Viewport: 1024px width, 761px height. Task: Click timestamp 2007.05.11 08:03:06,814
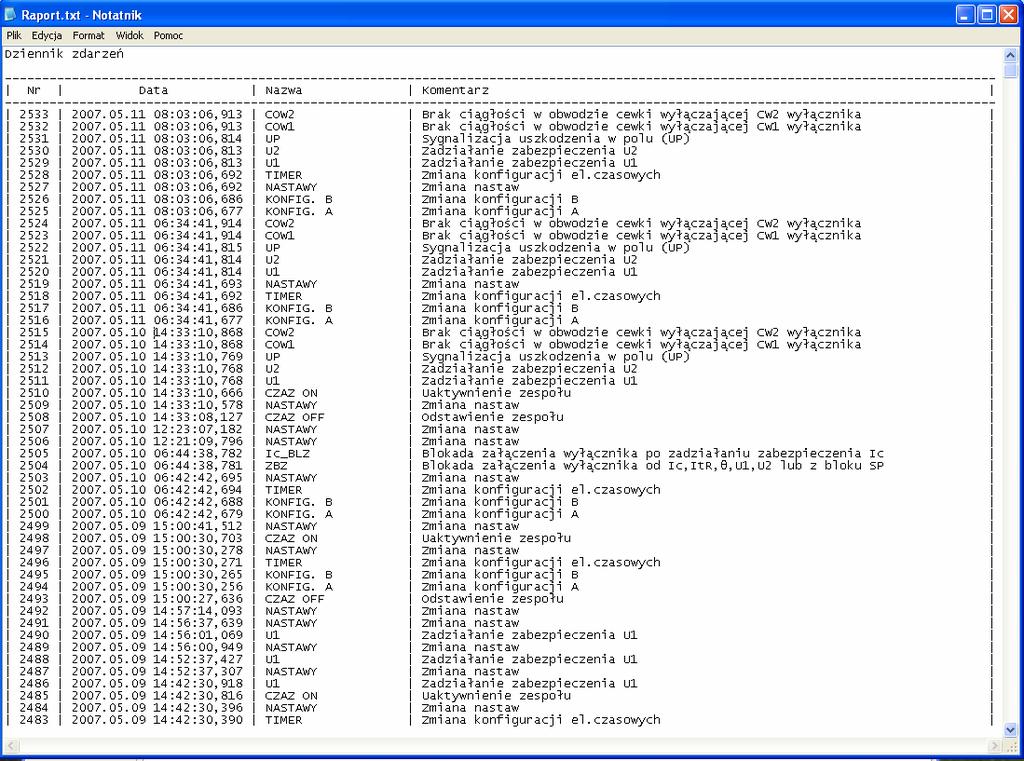157,138
